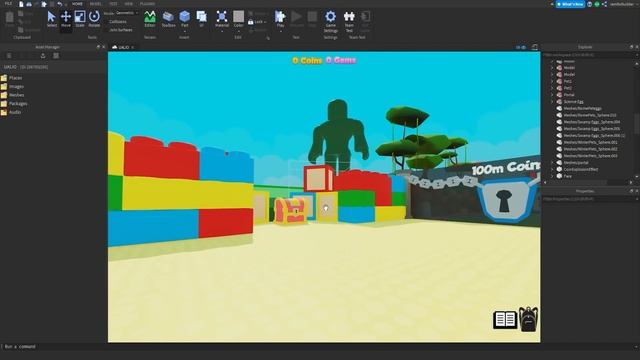Expand the Portal item in Explorer
Screen dimensions: 640x360
pyautogui.click(x=552, y=95)
